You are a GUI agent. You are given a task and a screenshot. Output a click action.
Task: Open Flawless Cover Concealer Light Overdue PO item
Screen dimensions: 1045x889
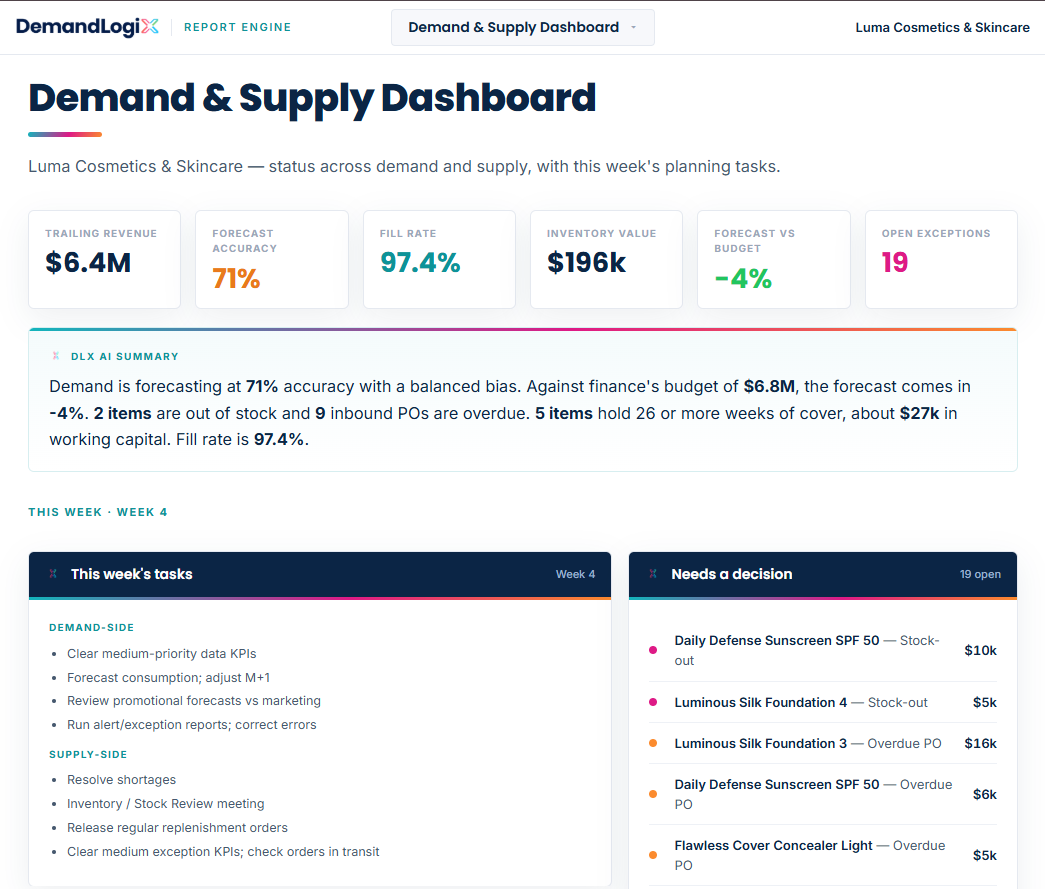[822, 855]
